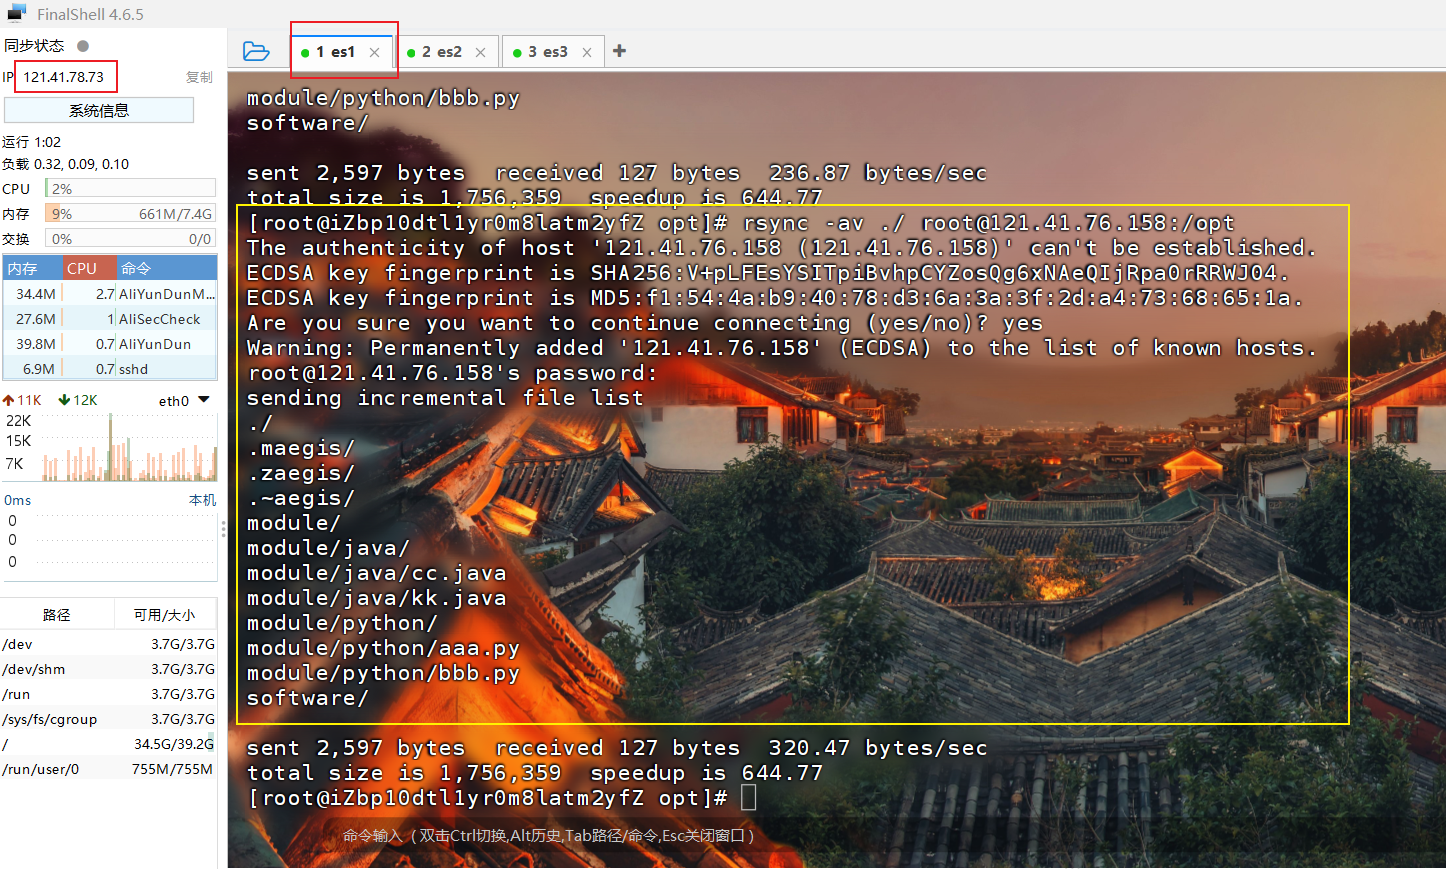Click the network traffic graph
Screen dimensions: 1446x869
[127, 446]
